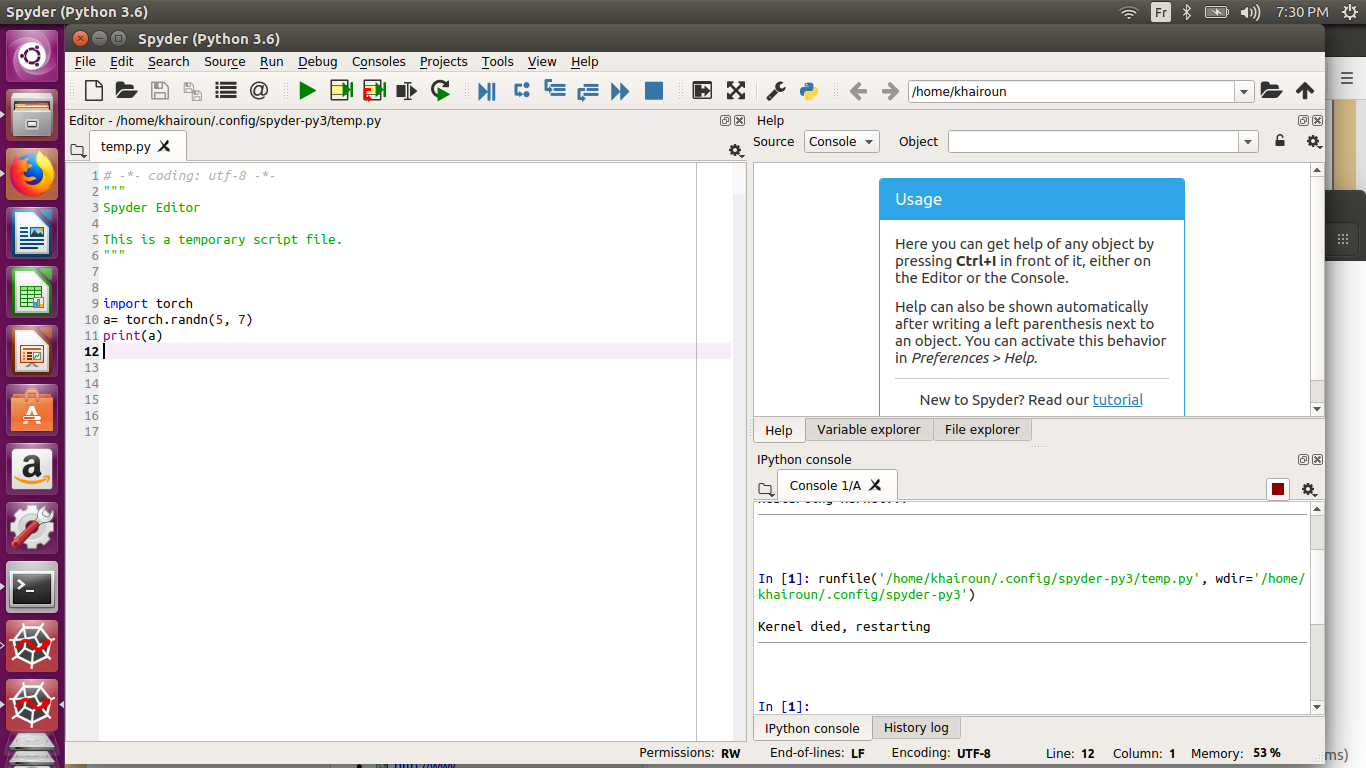Select the File explorer tab
The width and height of the screenshot is (1366, 768).
coord(982,430)
